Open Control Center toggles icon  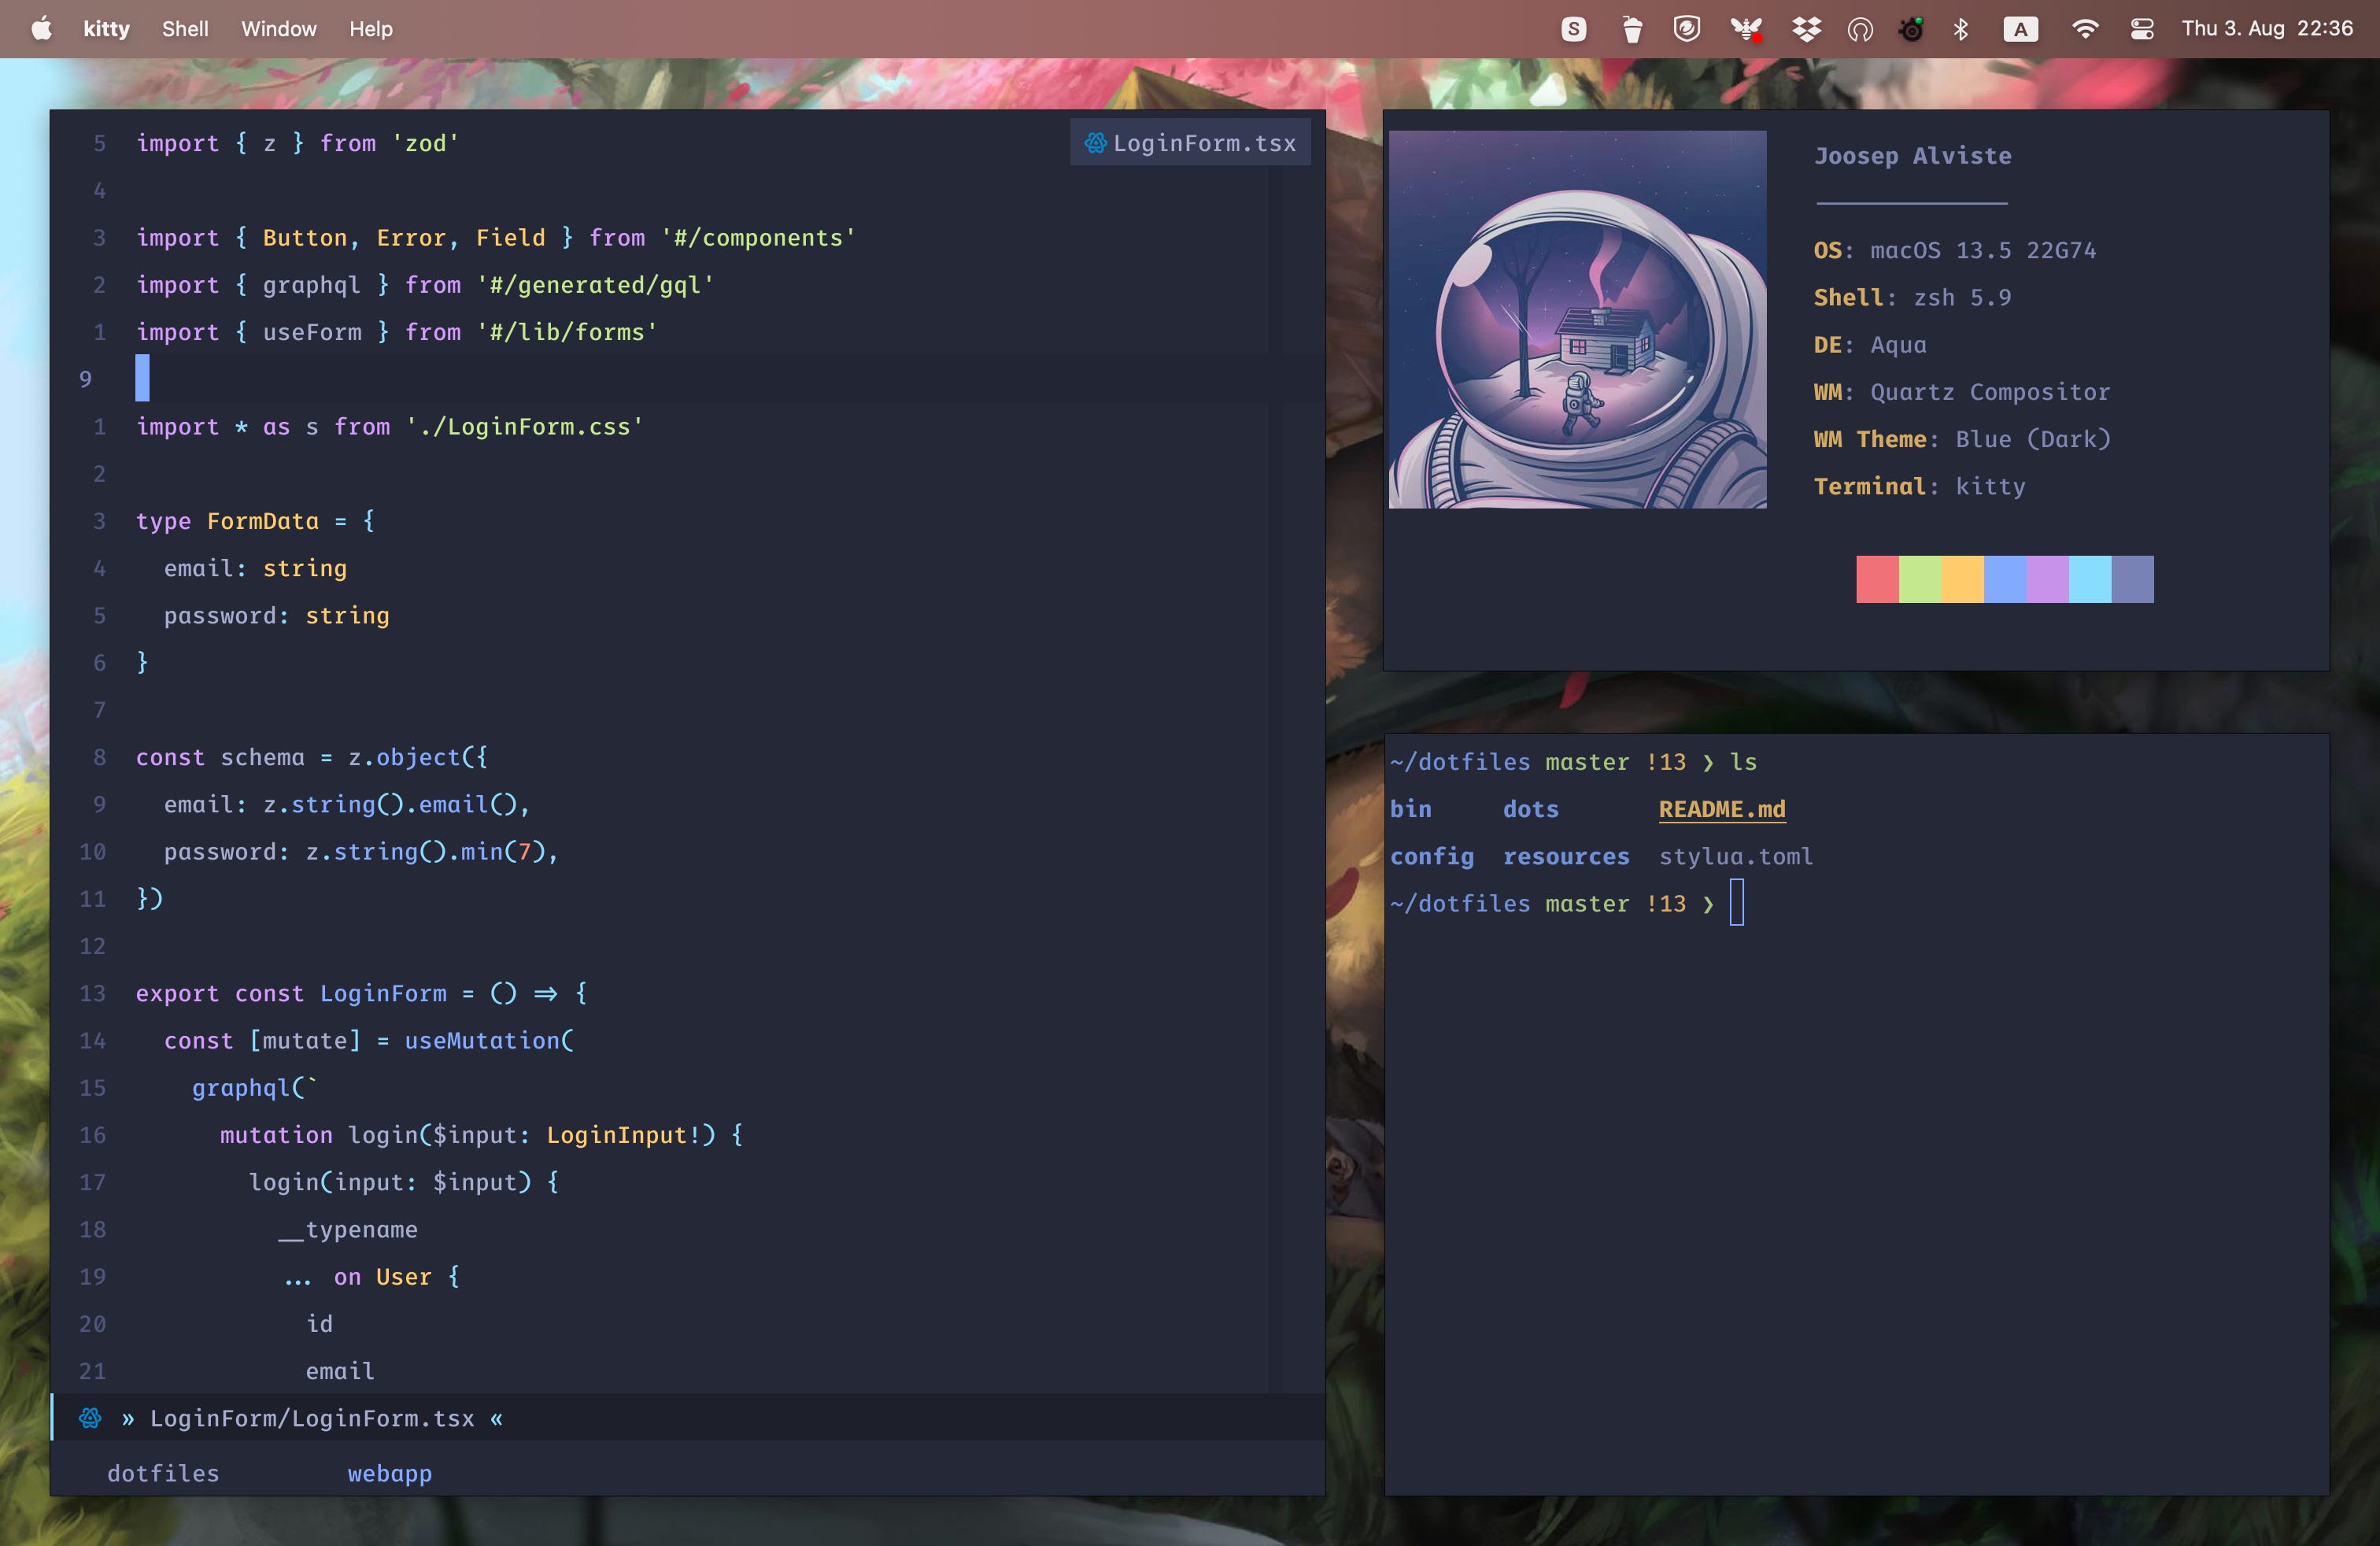(2141, 29)
